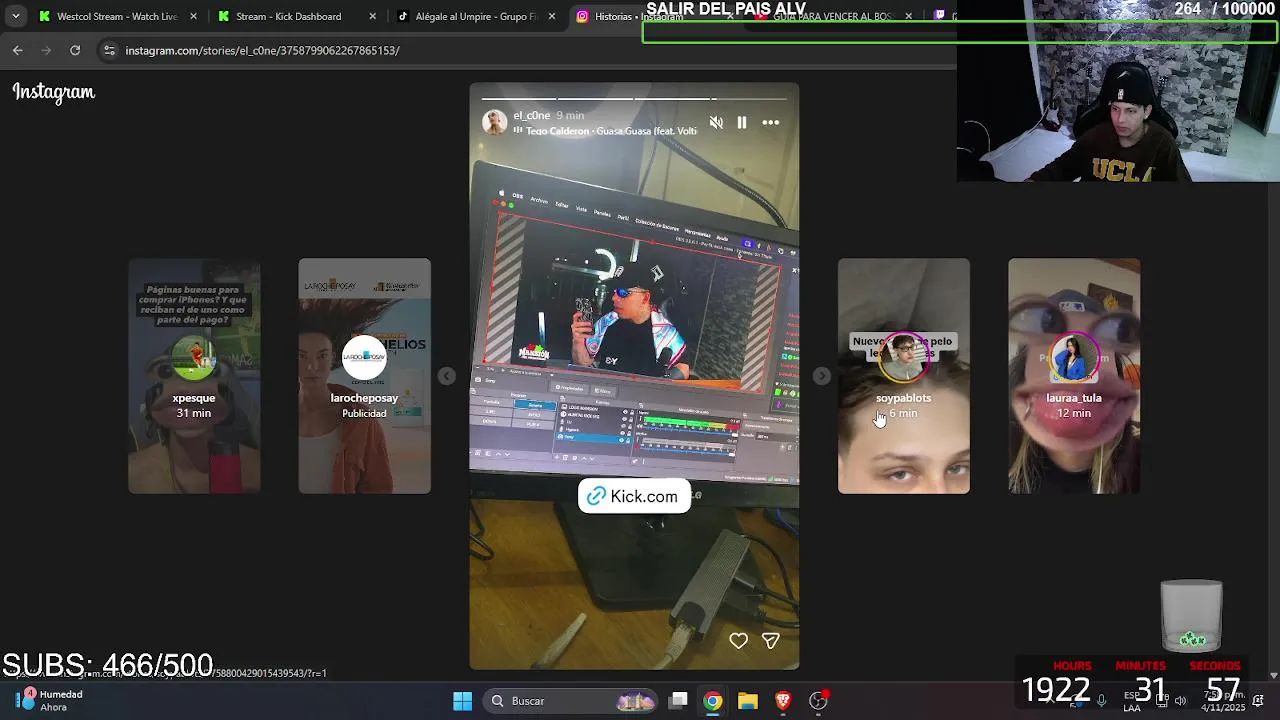Go back in browser history
Image resolution: width=1280 pixels, height=720 pixels.
pyautogui.click(x=17, y=50)
